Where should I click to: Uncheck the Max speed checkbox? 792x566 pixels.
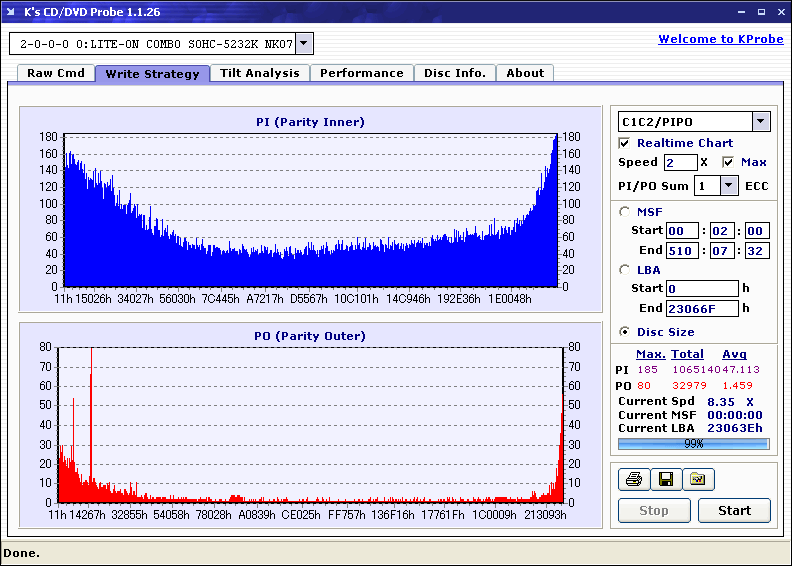[x=728, y=162]
